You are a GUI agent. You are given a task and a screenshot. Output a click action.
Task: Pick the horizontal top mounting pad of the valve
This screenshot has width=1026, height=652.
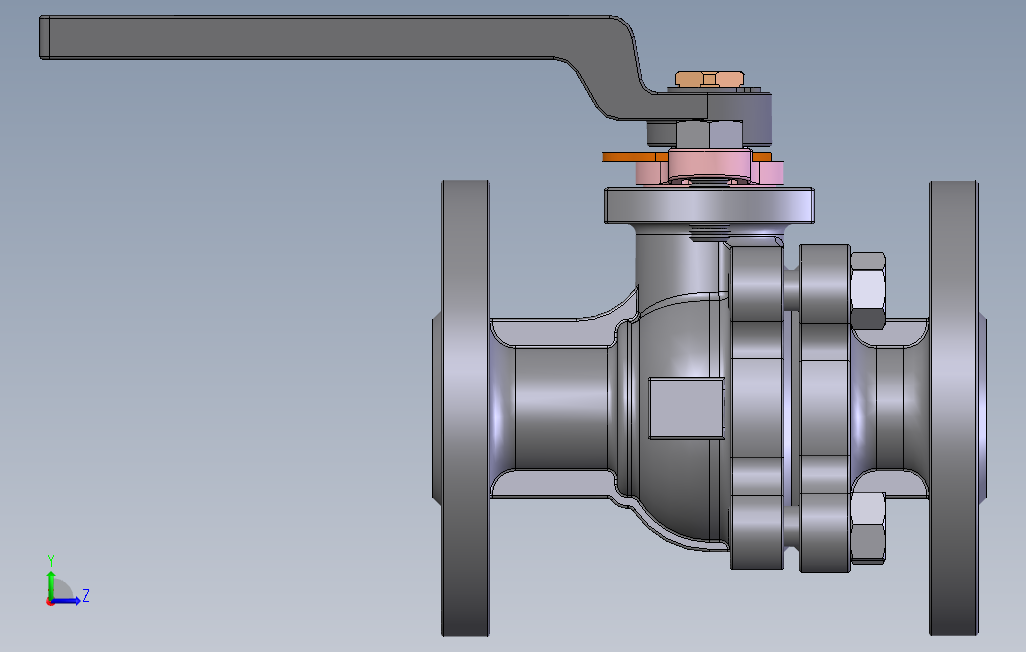pos(709,206)
